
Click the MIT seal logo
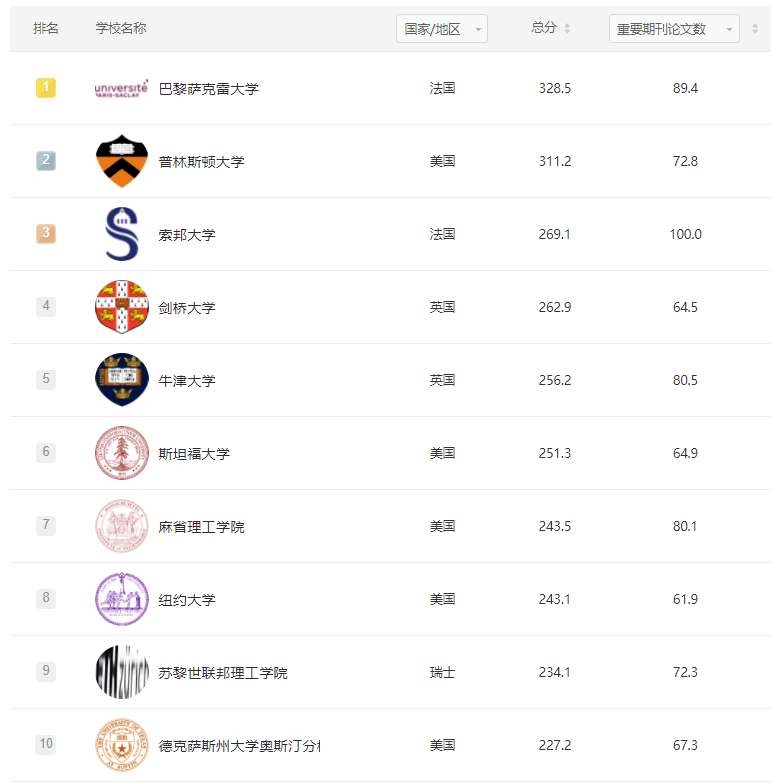(121, 526)
